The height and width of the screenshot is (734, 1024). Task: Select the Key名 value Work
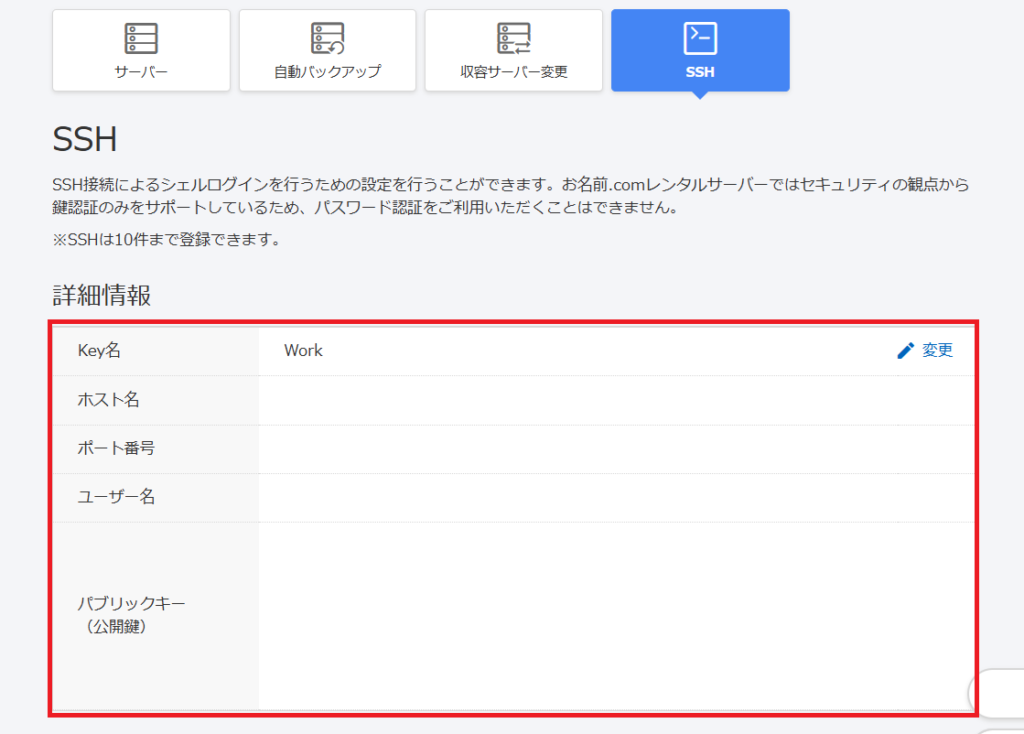(303, 351)
